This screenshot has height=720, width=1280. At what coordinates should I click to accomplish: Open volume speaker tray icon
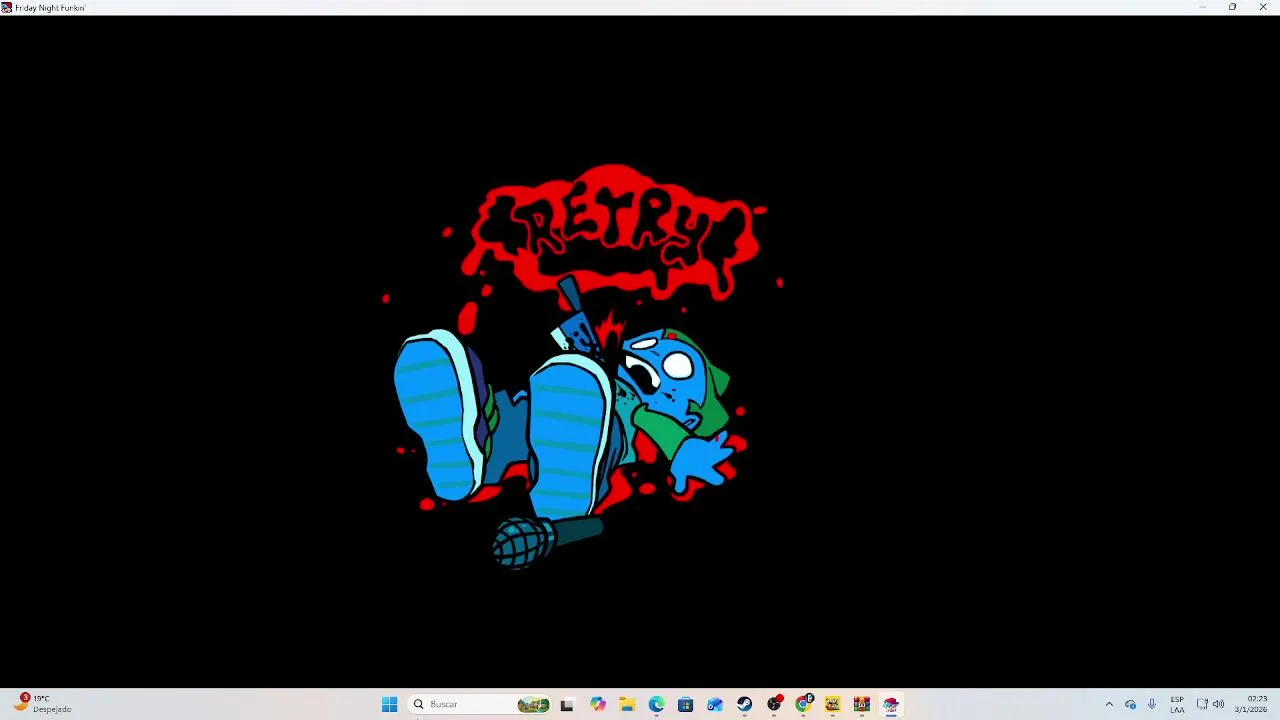tap(1218, 705)
